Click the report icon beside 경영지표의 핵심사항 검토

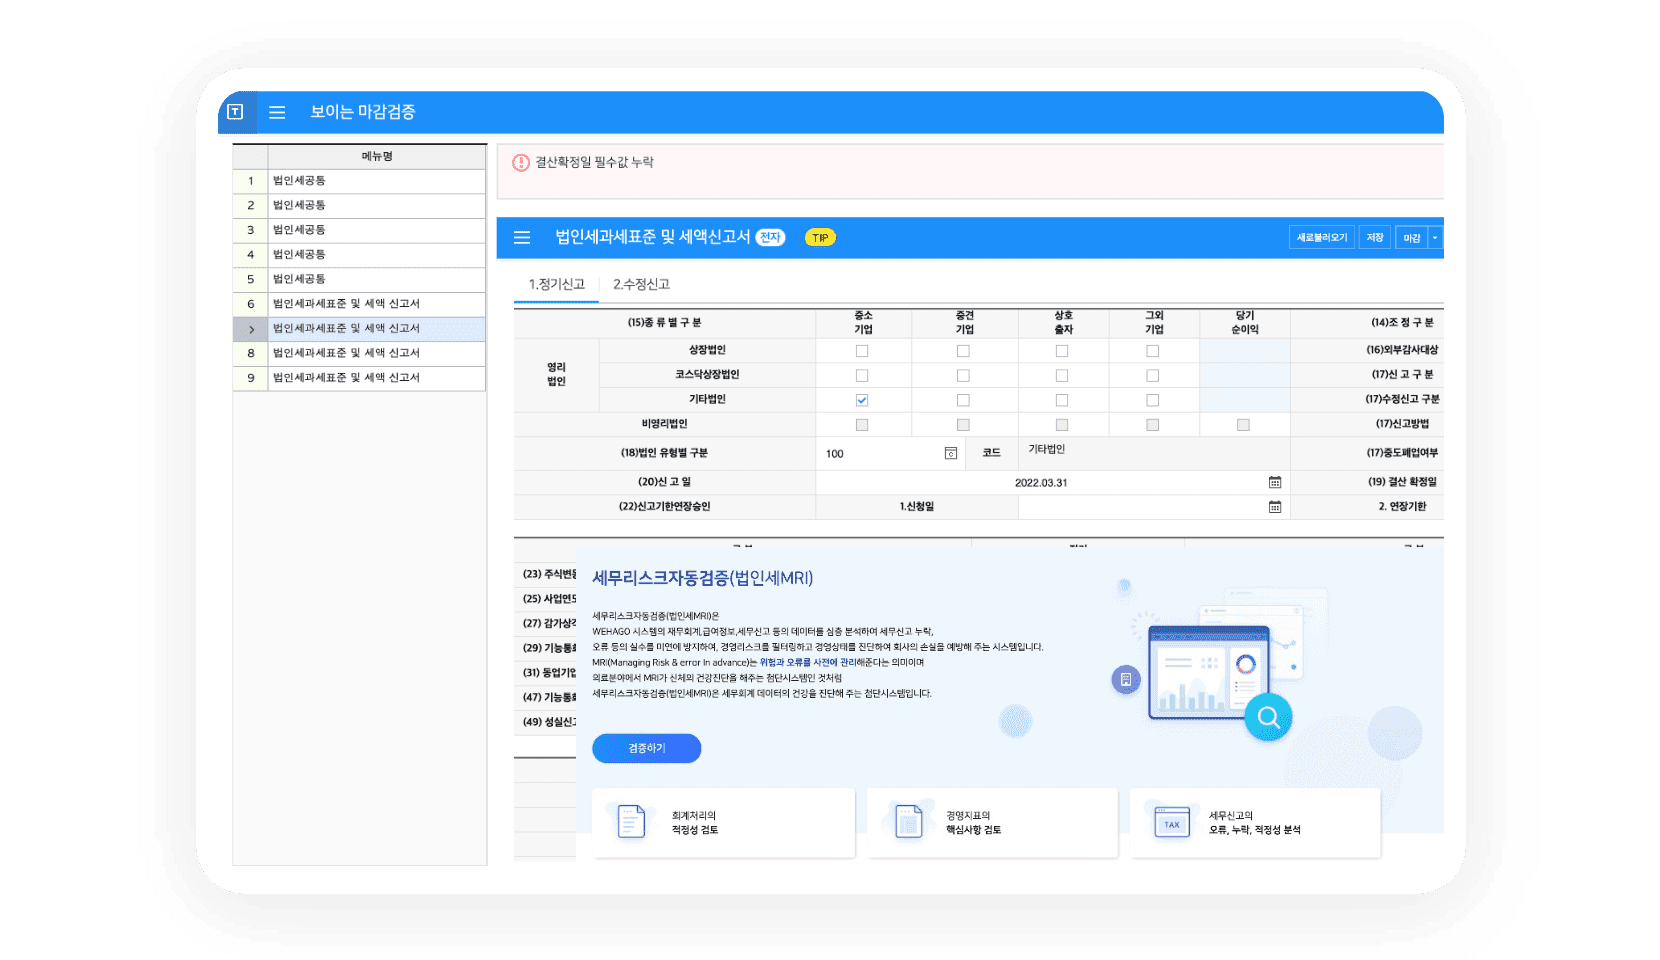point(908,821)
